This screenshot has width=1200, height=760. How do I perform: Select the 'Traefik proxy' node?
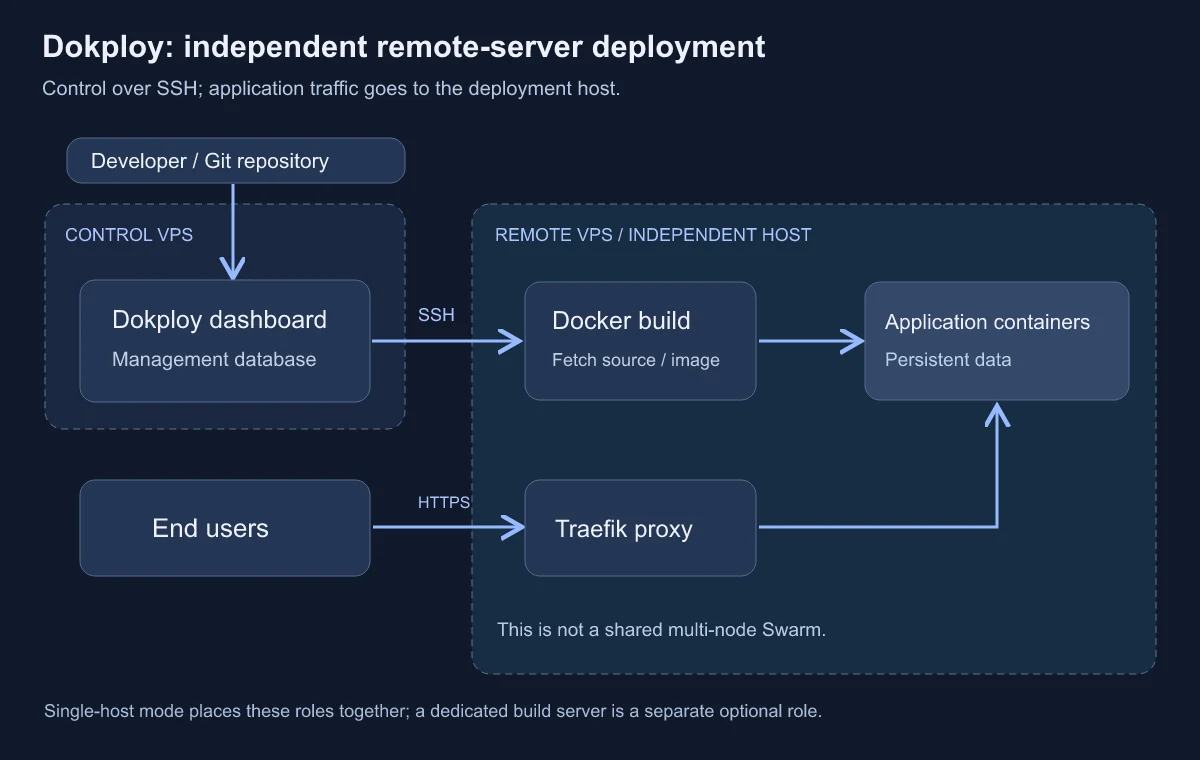(x=640, y=528)
